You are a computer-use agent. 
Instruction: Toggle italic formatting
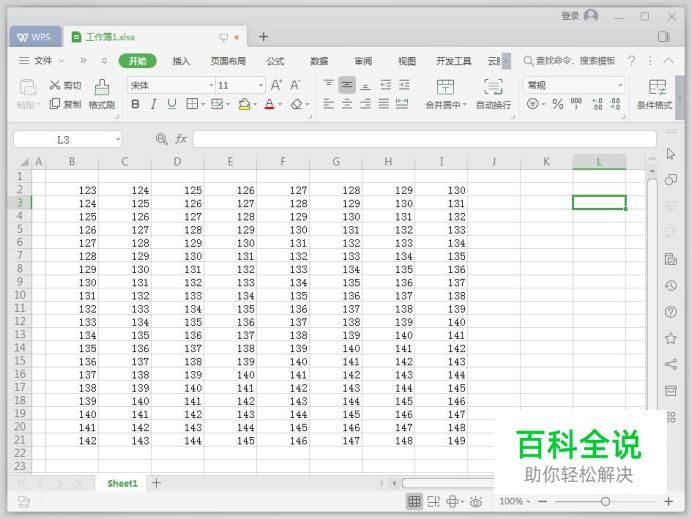point(154,104)
